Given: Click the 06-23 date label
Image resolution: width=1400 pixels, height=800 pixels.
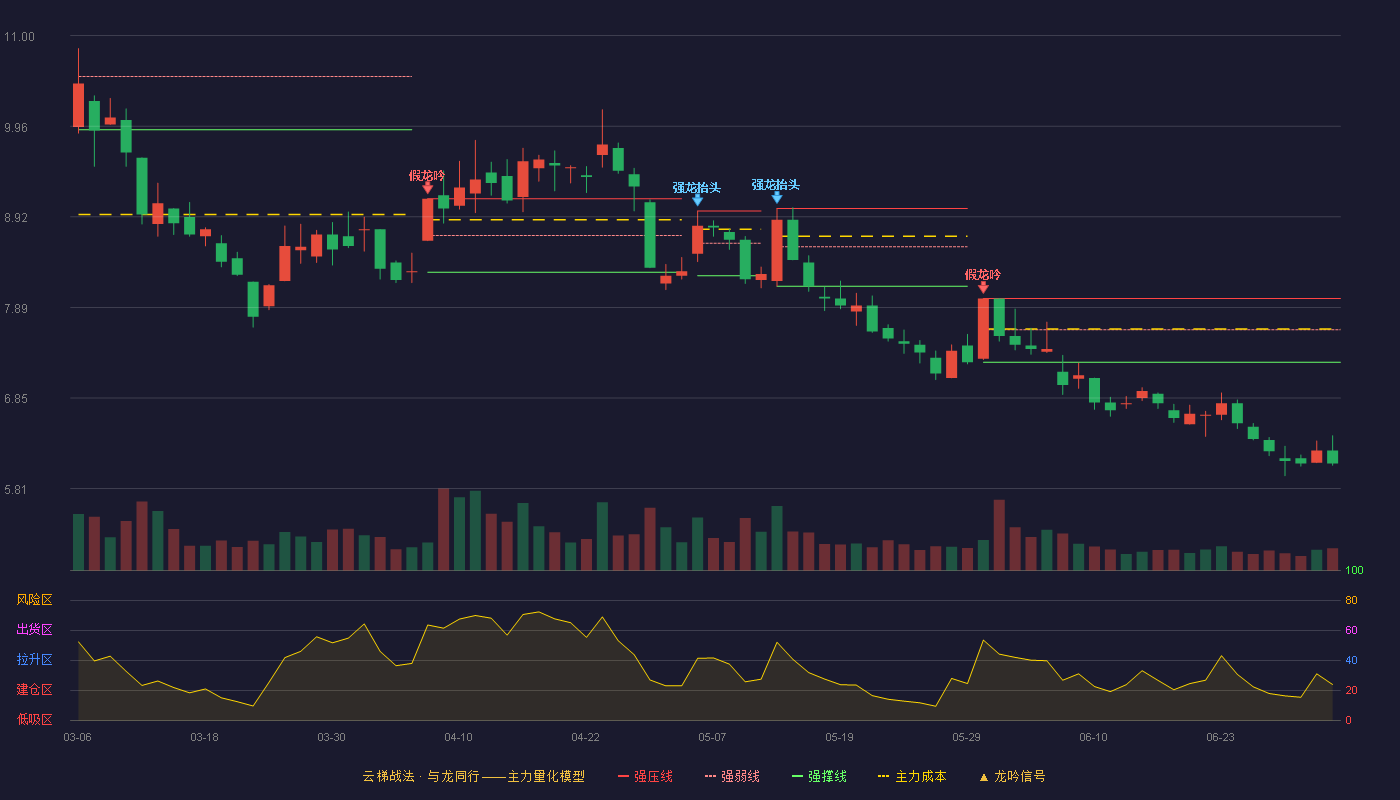Looking at the screenshot, I should coord(1220,737).
